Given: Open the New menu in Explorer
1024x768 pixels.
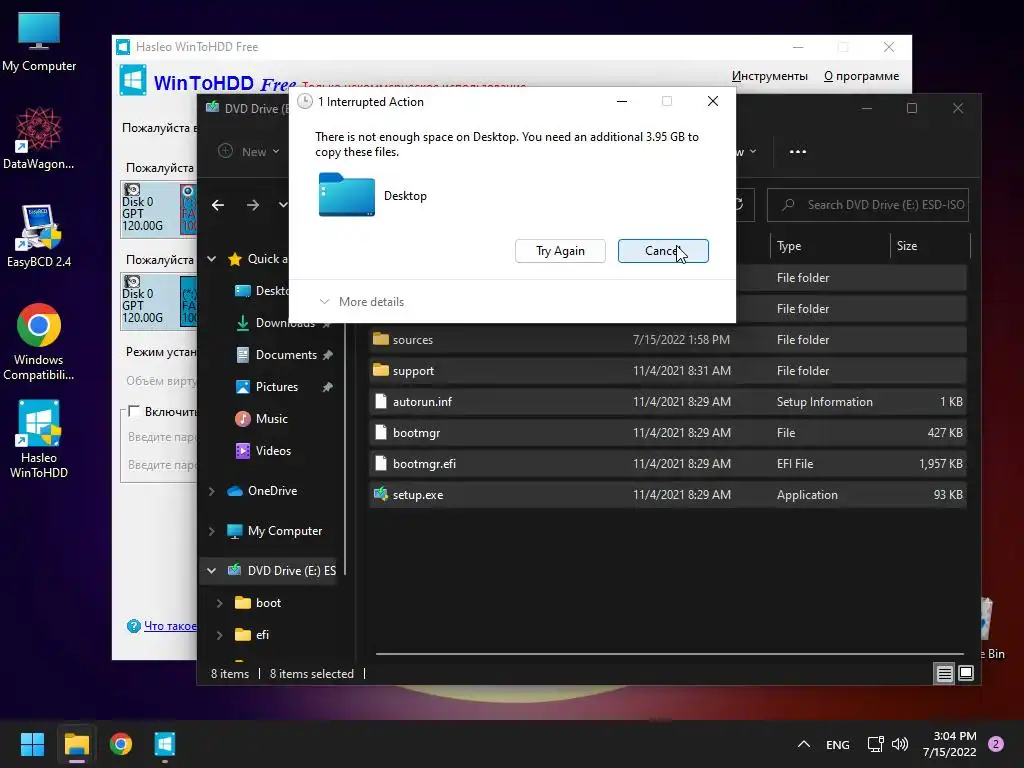Looking at the screenshot, I should pos(249,152).
